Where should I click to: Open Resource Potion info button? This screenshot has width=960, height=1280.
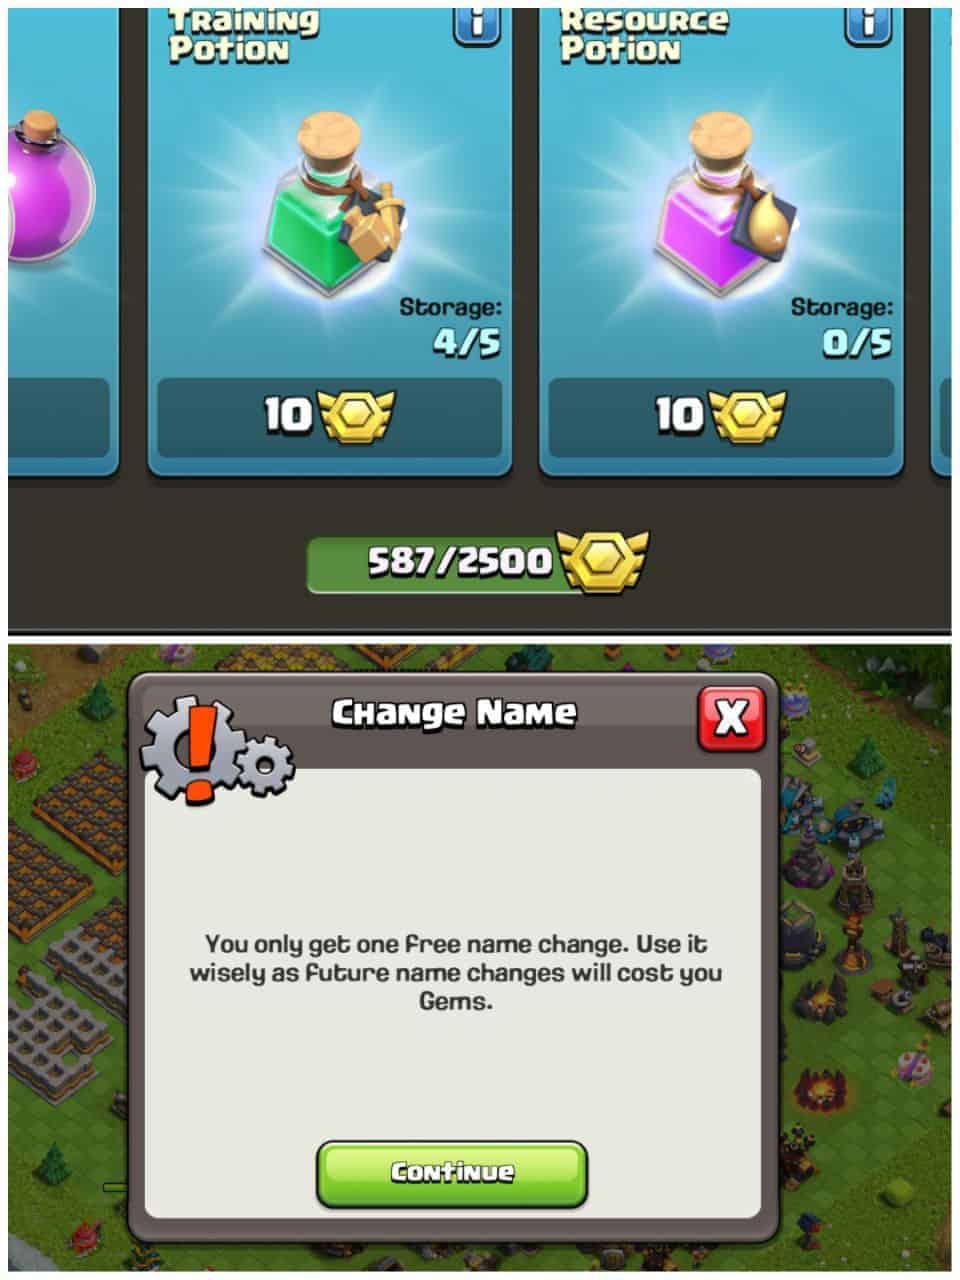coord(868,24)
